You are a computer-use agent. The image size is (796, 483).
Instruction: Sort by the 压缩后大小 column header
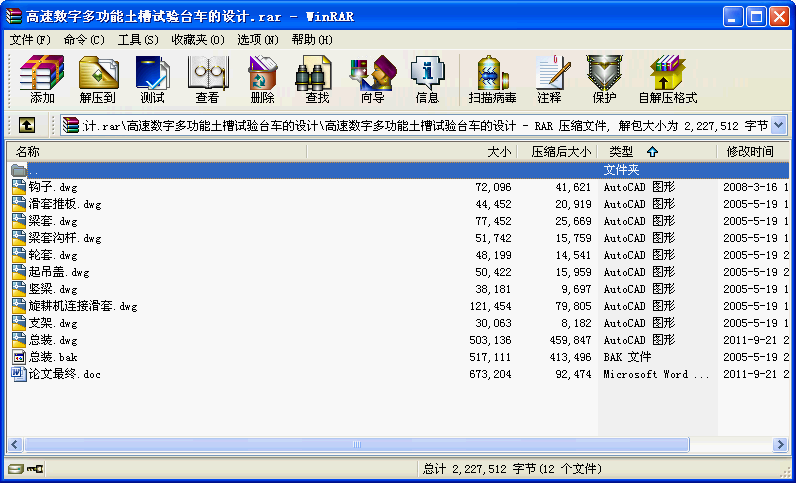557,151
